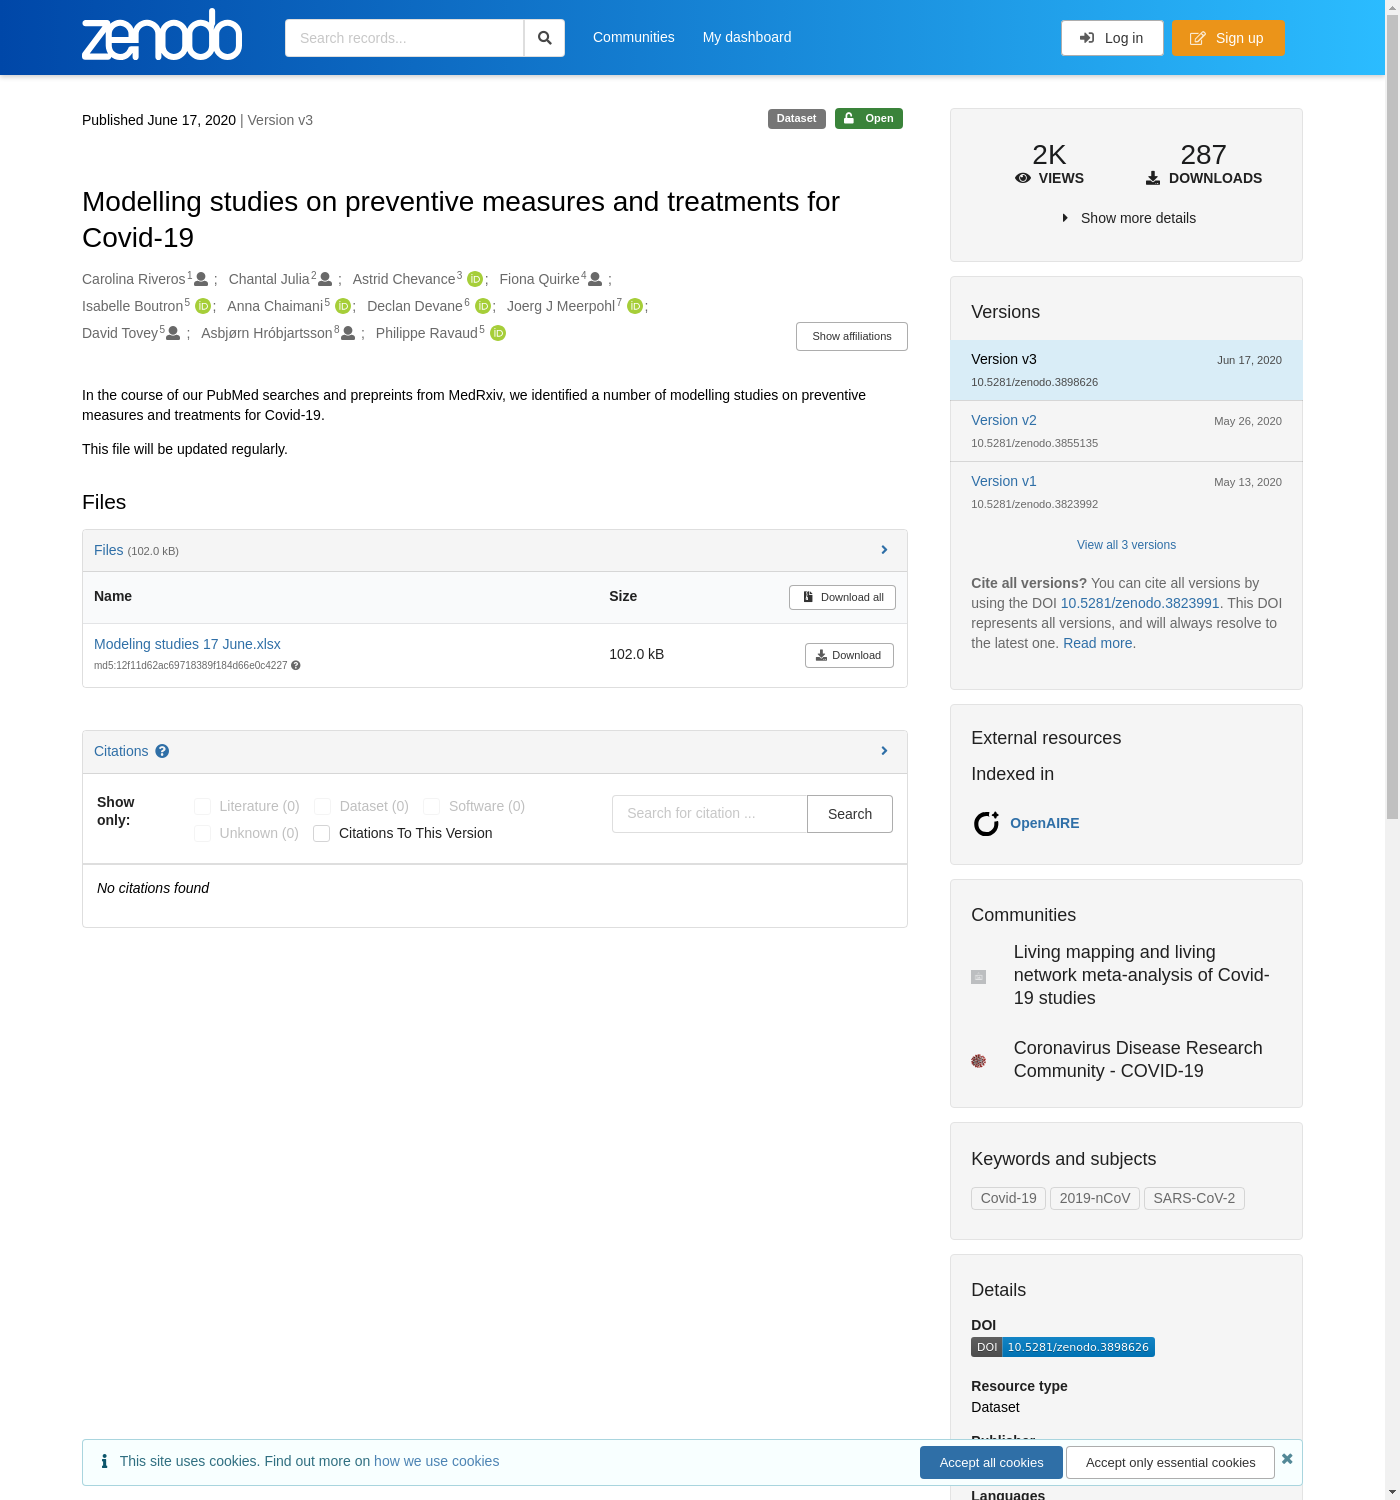Image resolution: width=1400 pixels, height=1500 pixels.
Task: Toggle the Dataset (0) filter checkbox
Action: click(x=323, y=807)
